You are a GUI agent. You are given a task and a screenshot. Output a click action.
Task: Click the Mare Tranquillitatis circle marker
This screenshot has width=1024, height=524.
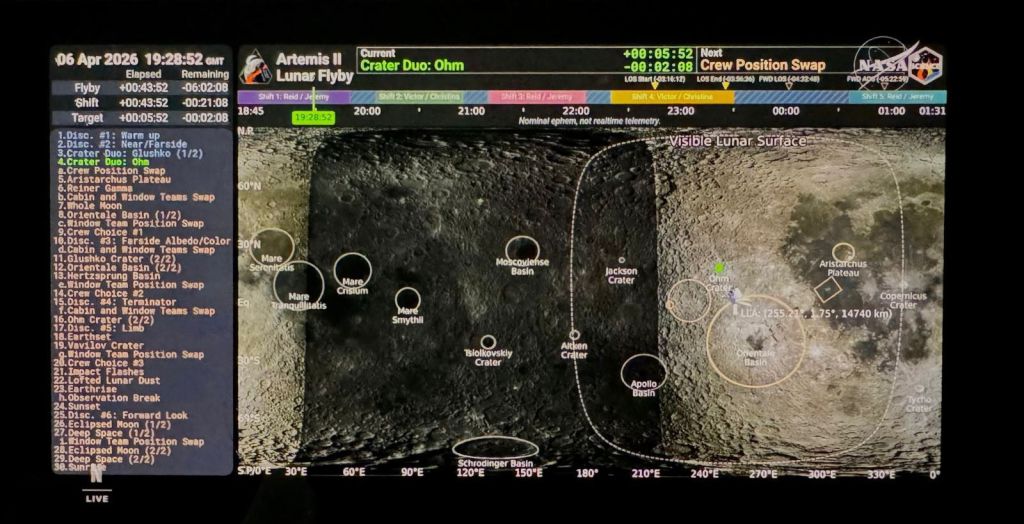point(298,285)
